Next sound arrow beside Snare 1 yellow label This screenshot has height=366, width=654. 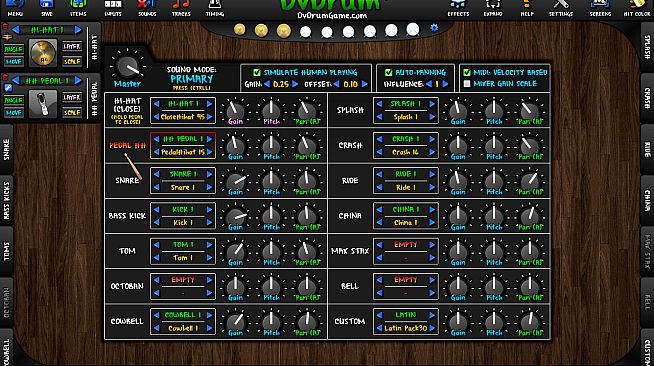[209, 188]
